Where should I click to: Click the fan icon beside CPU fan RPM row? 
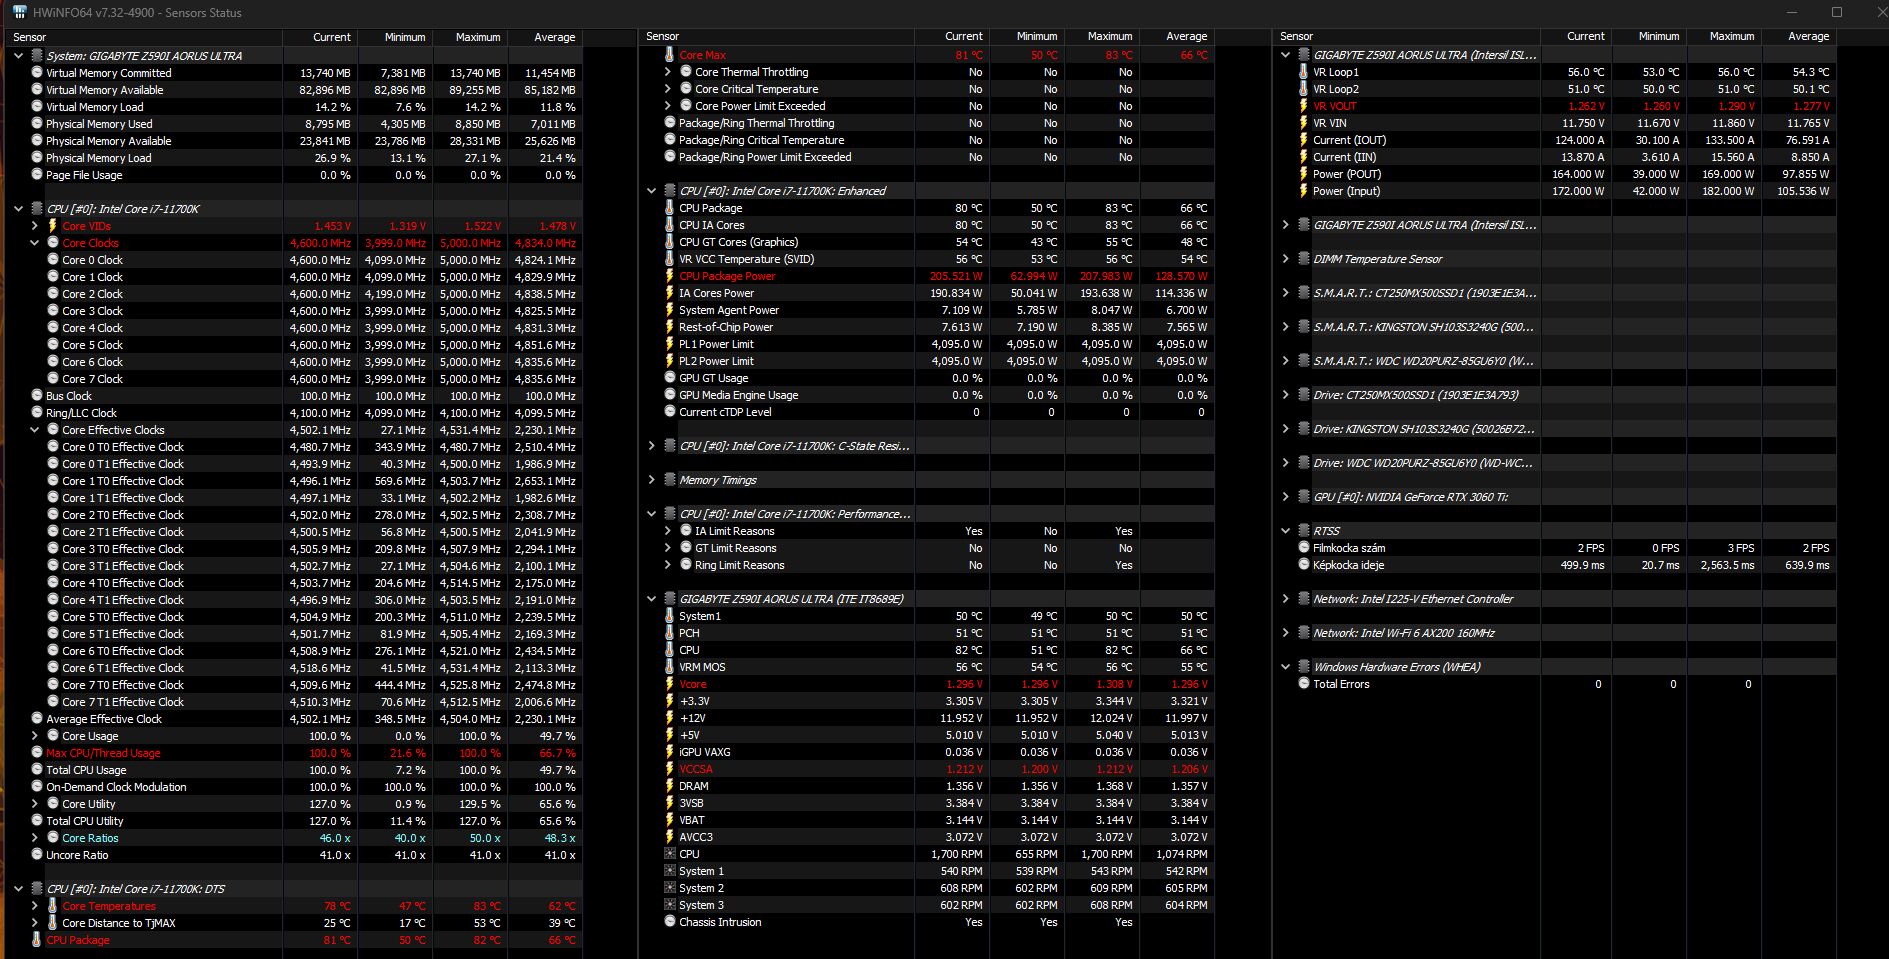[x=669, y=854]
